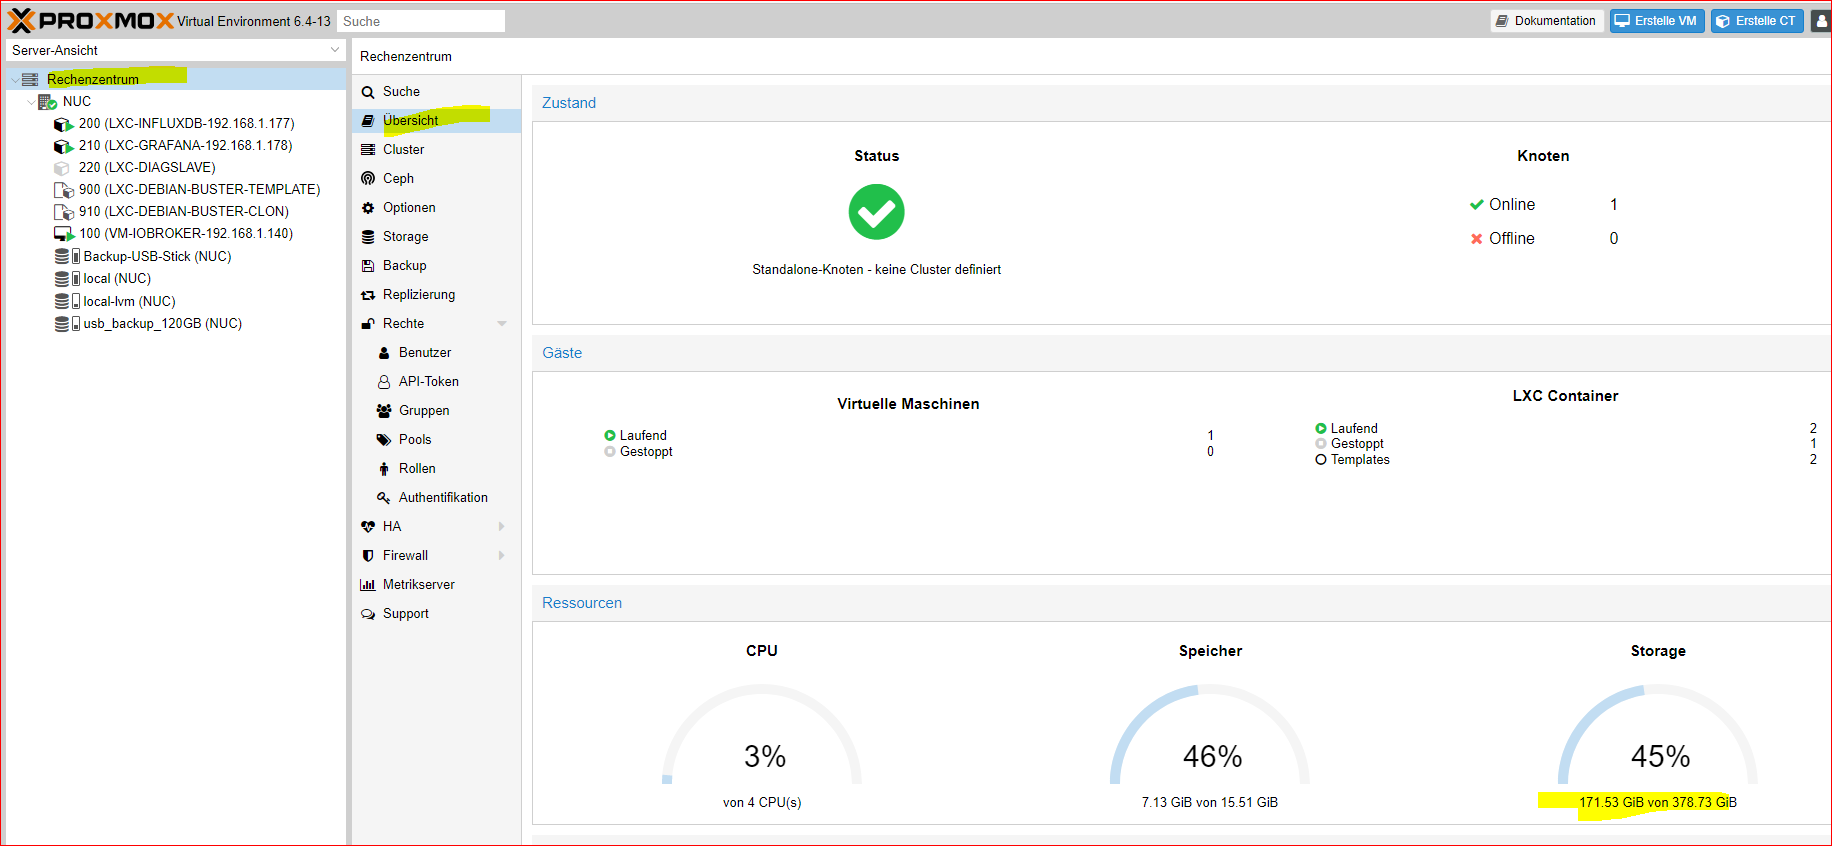The width and height of the screenshot is (1832, 846).
Task: Click the LXC Container Templates row
Action: 1566,460
